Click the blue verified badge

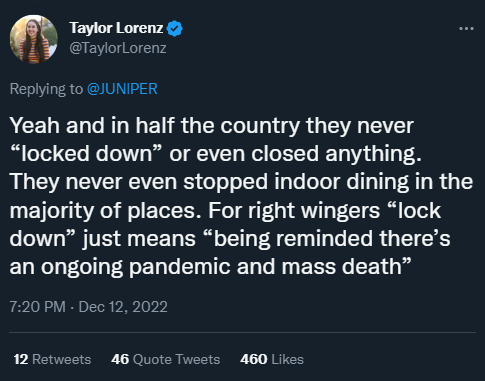click(x=174, y=28)
